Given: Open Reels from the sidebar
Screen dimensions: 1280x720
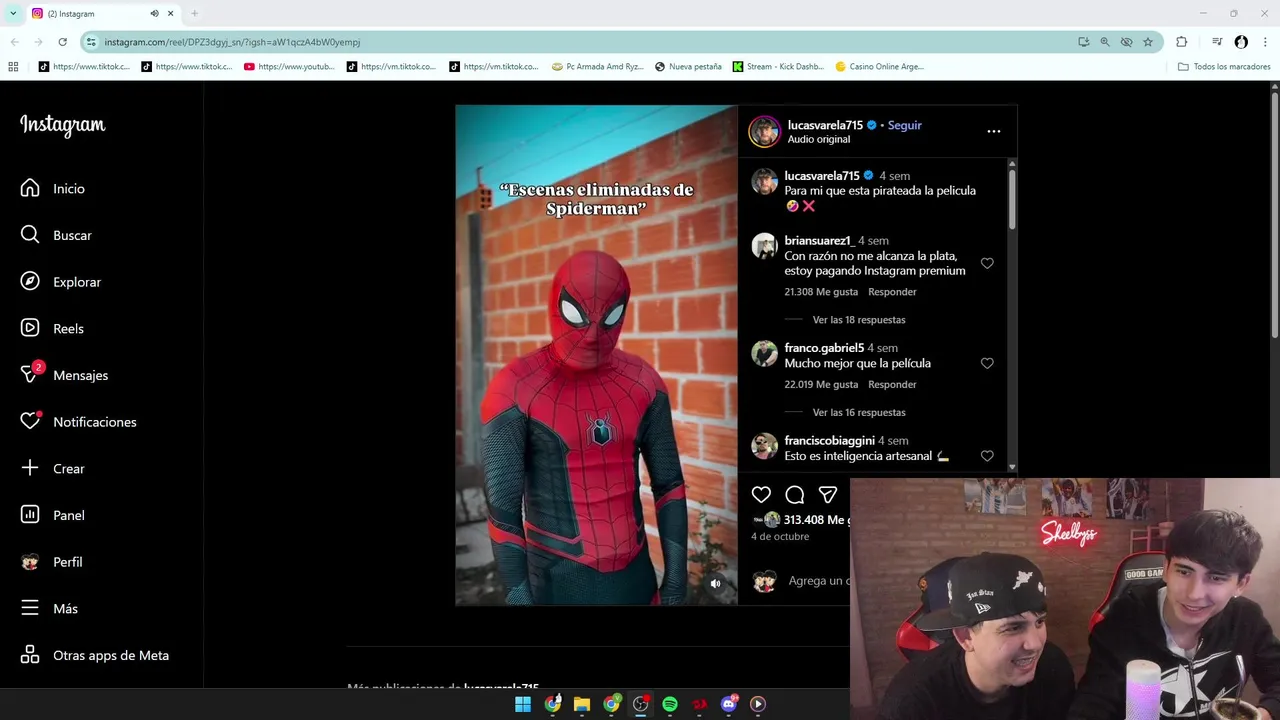Looking at the screenshot, I should (52, 328).
